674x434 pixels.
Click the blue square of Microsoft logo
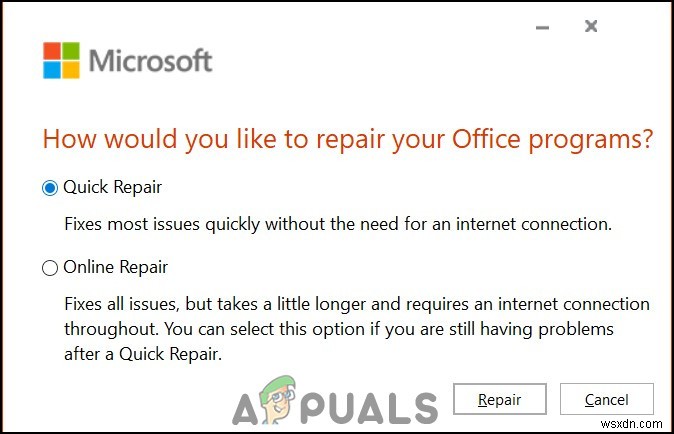point(52,69)
